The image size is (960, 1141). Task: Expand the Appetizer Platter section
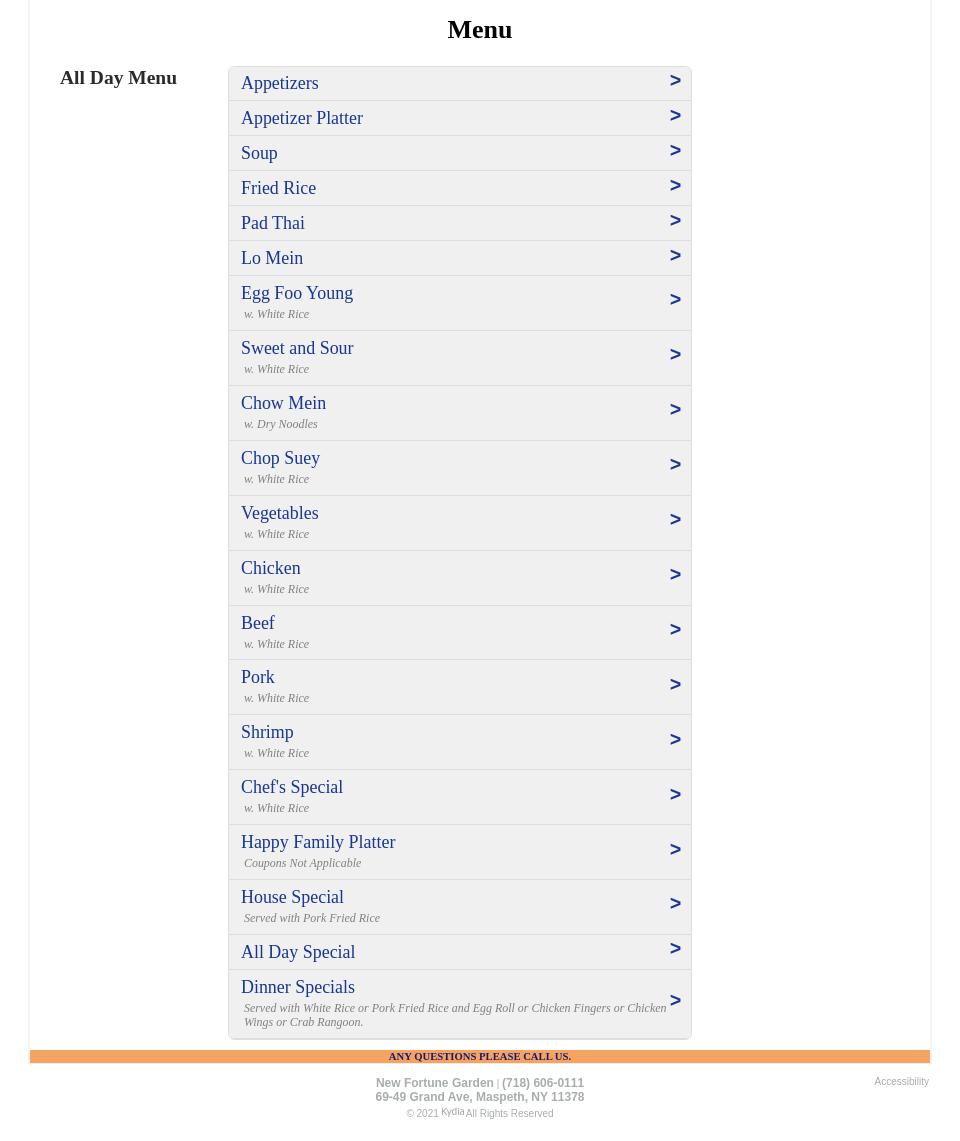point(675,117)
